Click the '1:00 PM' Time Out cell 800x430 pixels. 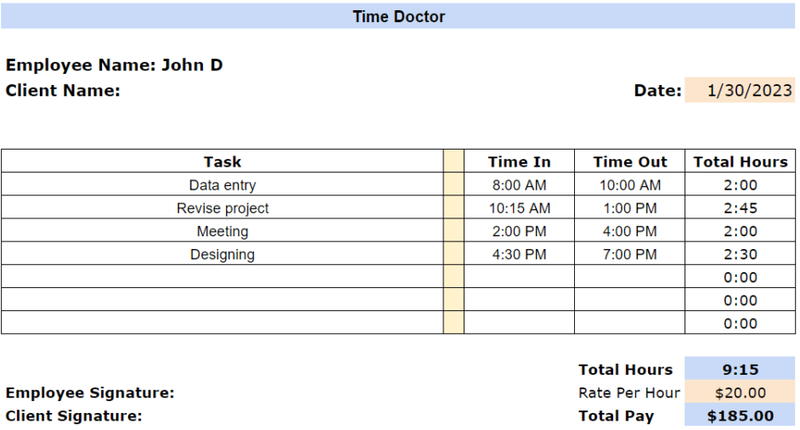coord(629,207)
